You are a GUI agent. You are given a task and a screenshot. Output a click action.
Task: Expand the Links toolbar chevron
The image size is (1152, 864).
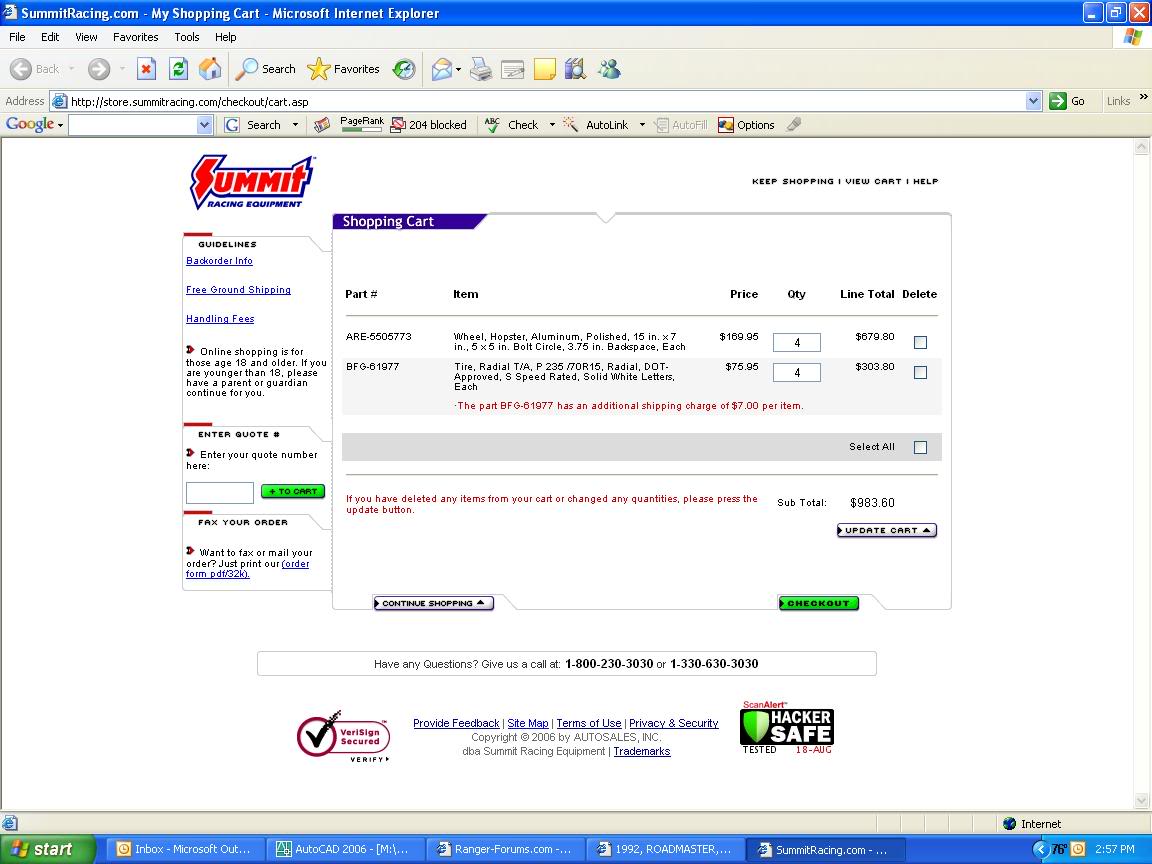[x=1143, y=97]
